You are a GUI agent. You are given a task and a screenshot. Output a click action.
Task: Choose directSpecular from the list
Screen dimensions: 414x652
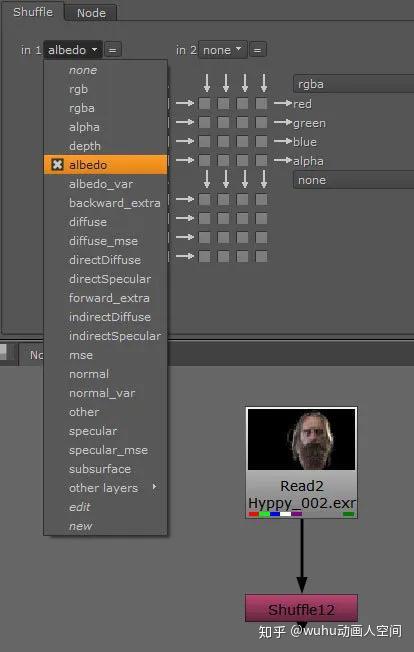(106, 279)
